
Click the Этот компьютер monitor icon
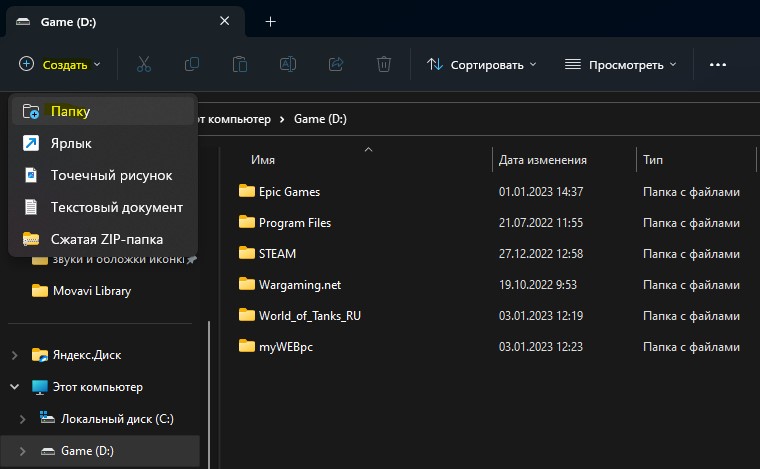(40, 387)
